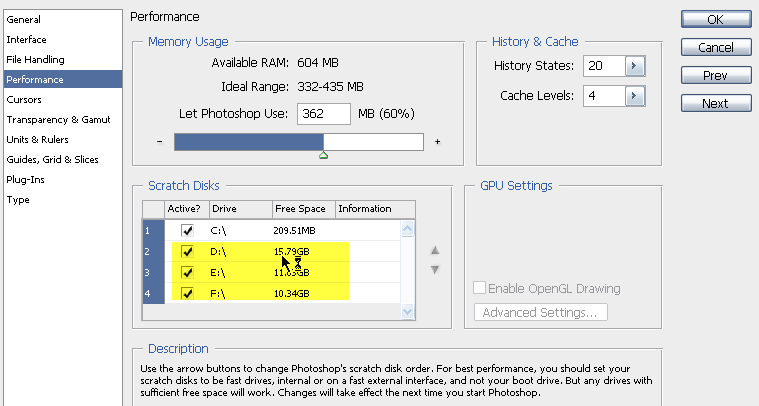Click the Information column header
Viewport: 759px width, 406px height.
375,209
